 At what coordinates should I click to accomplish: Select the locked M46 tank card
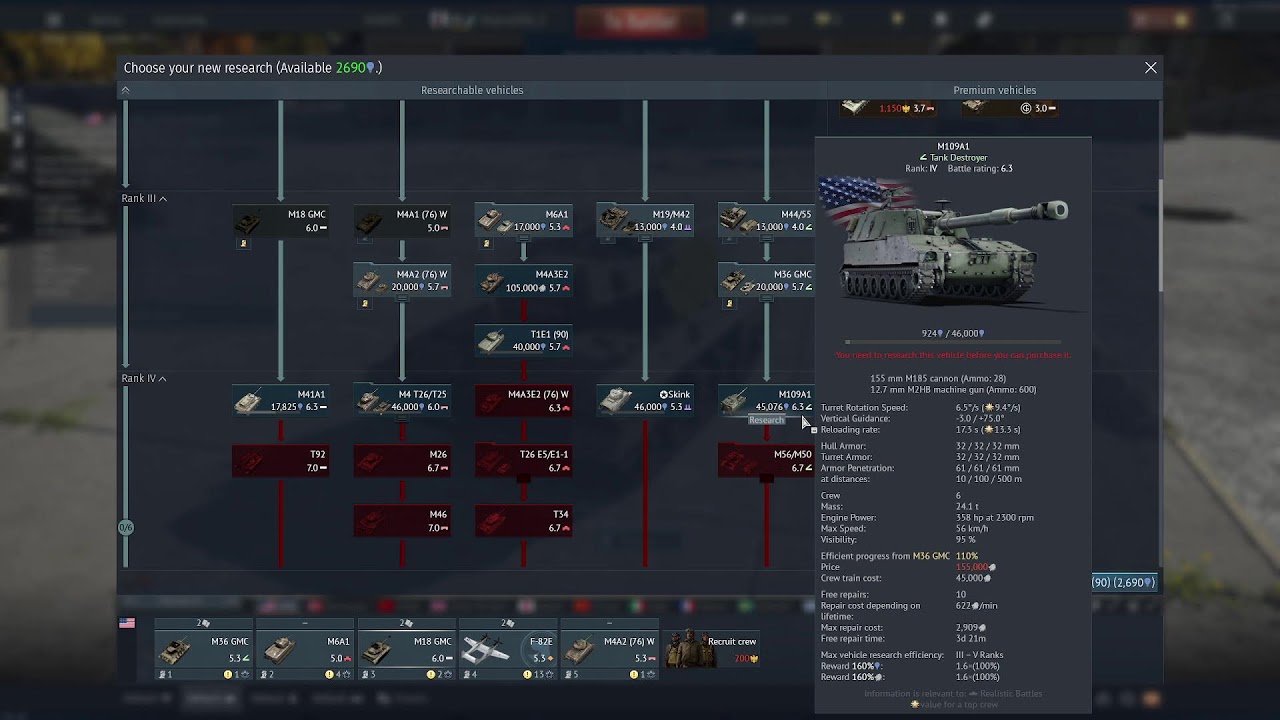tap(402, 521)
